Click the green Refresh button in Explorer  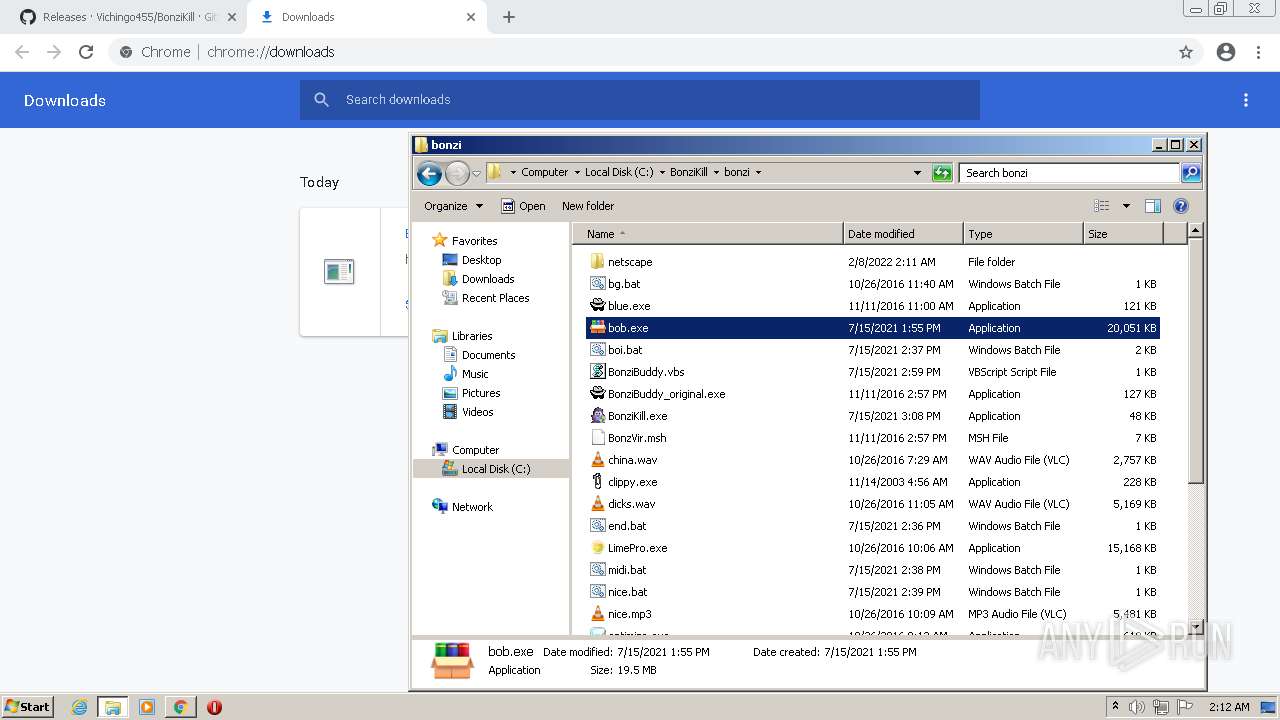[942, 173]
